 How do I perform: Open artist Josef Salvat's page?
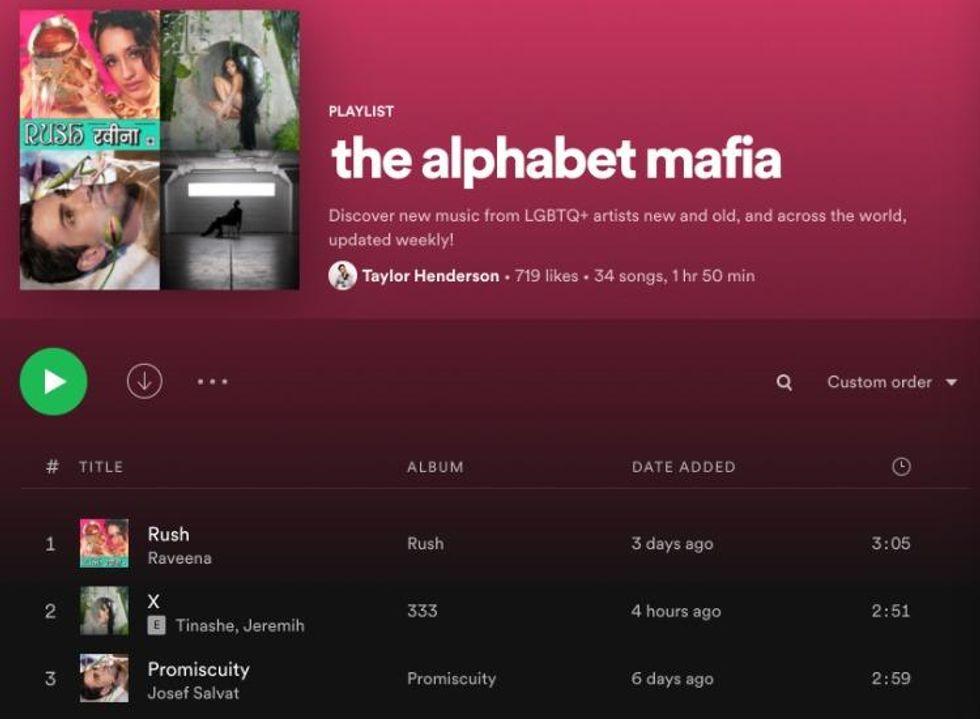click(x=193, y=693)
